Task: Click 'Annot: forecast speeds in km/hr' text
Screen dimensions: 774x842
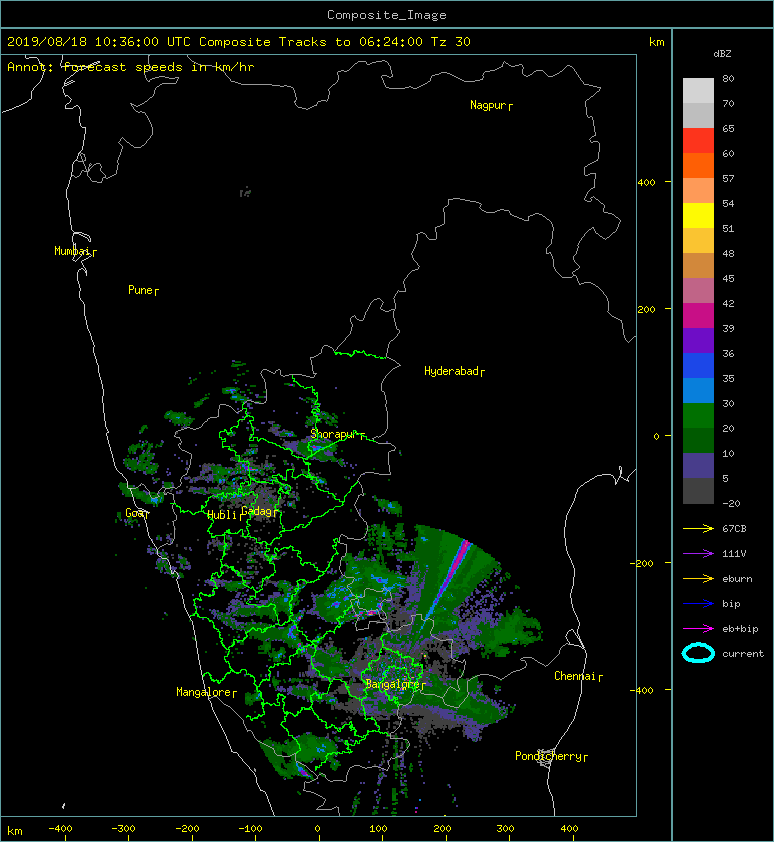Action: point(131,67)
